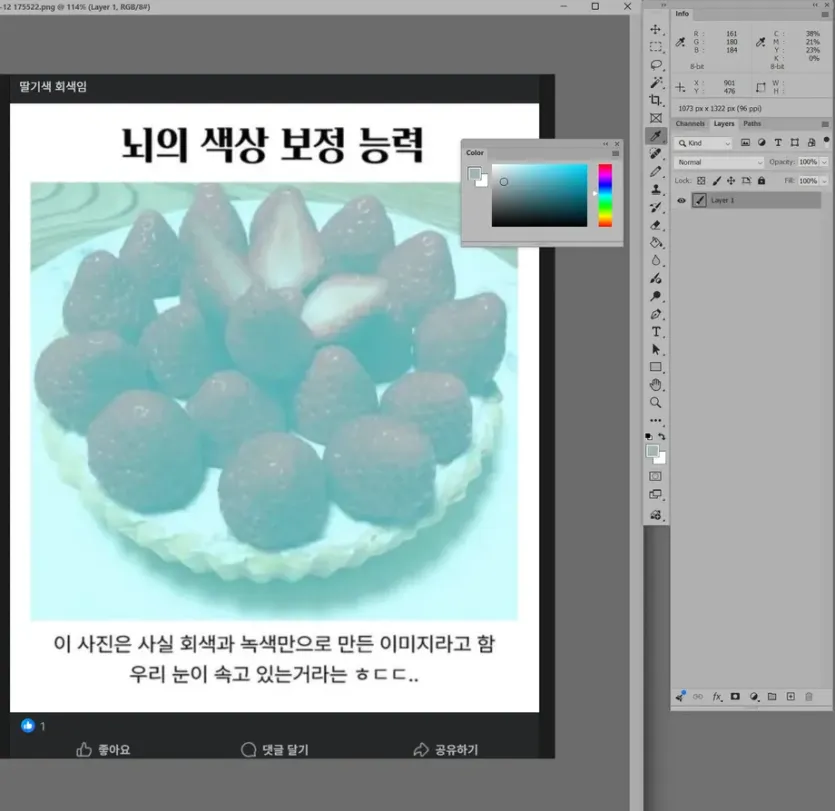Turn layer filtering on or off
Screen dimensions: 835x811
(826, 141)
